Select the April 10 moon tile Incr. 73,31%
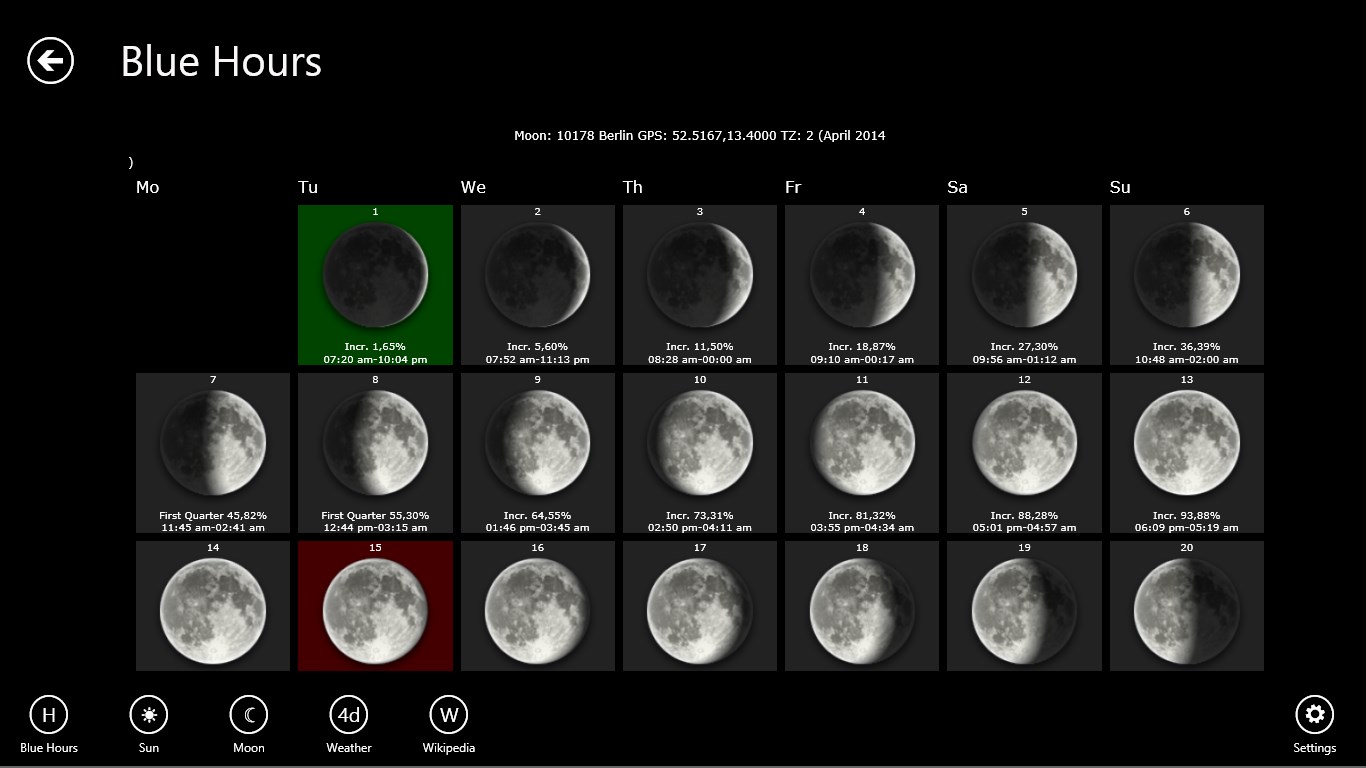Image resolution: width=1366 pixels, height=768 pixels. [x=699, y=452]
